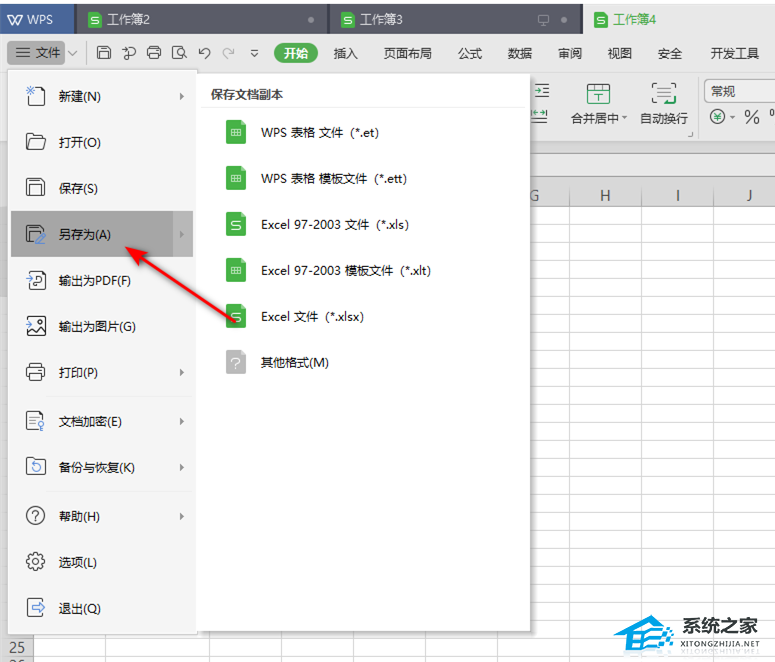The image size is (775, 662).
Task: Click the increase indent icon in ribbon
Action: [x=542, y=90]
